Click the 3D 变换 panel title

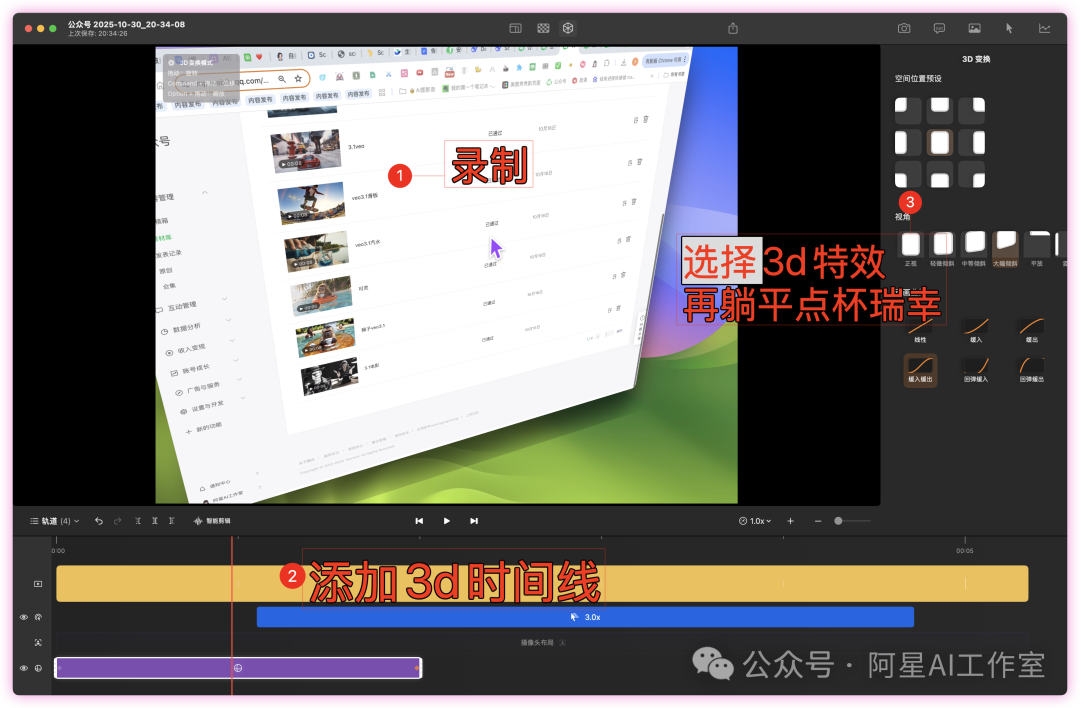point(976,59)
